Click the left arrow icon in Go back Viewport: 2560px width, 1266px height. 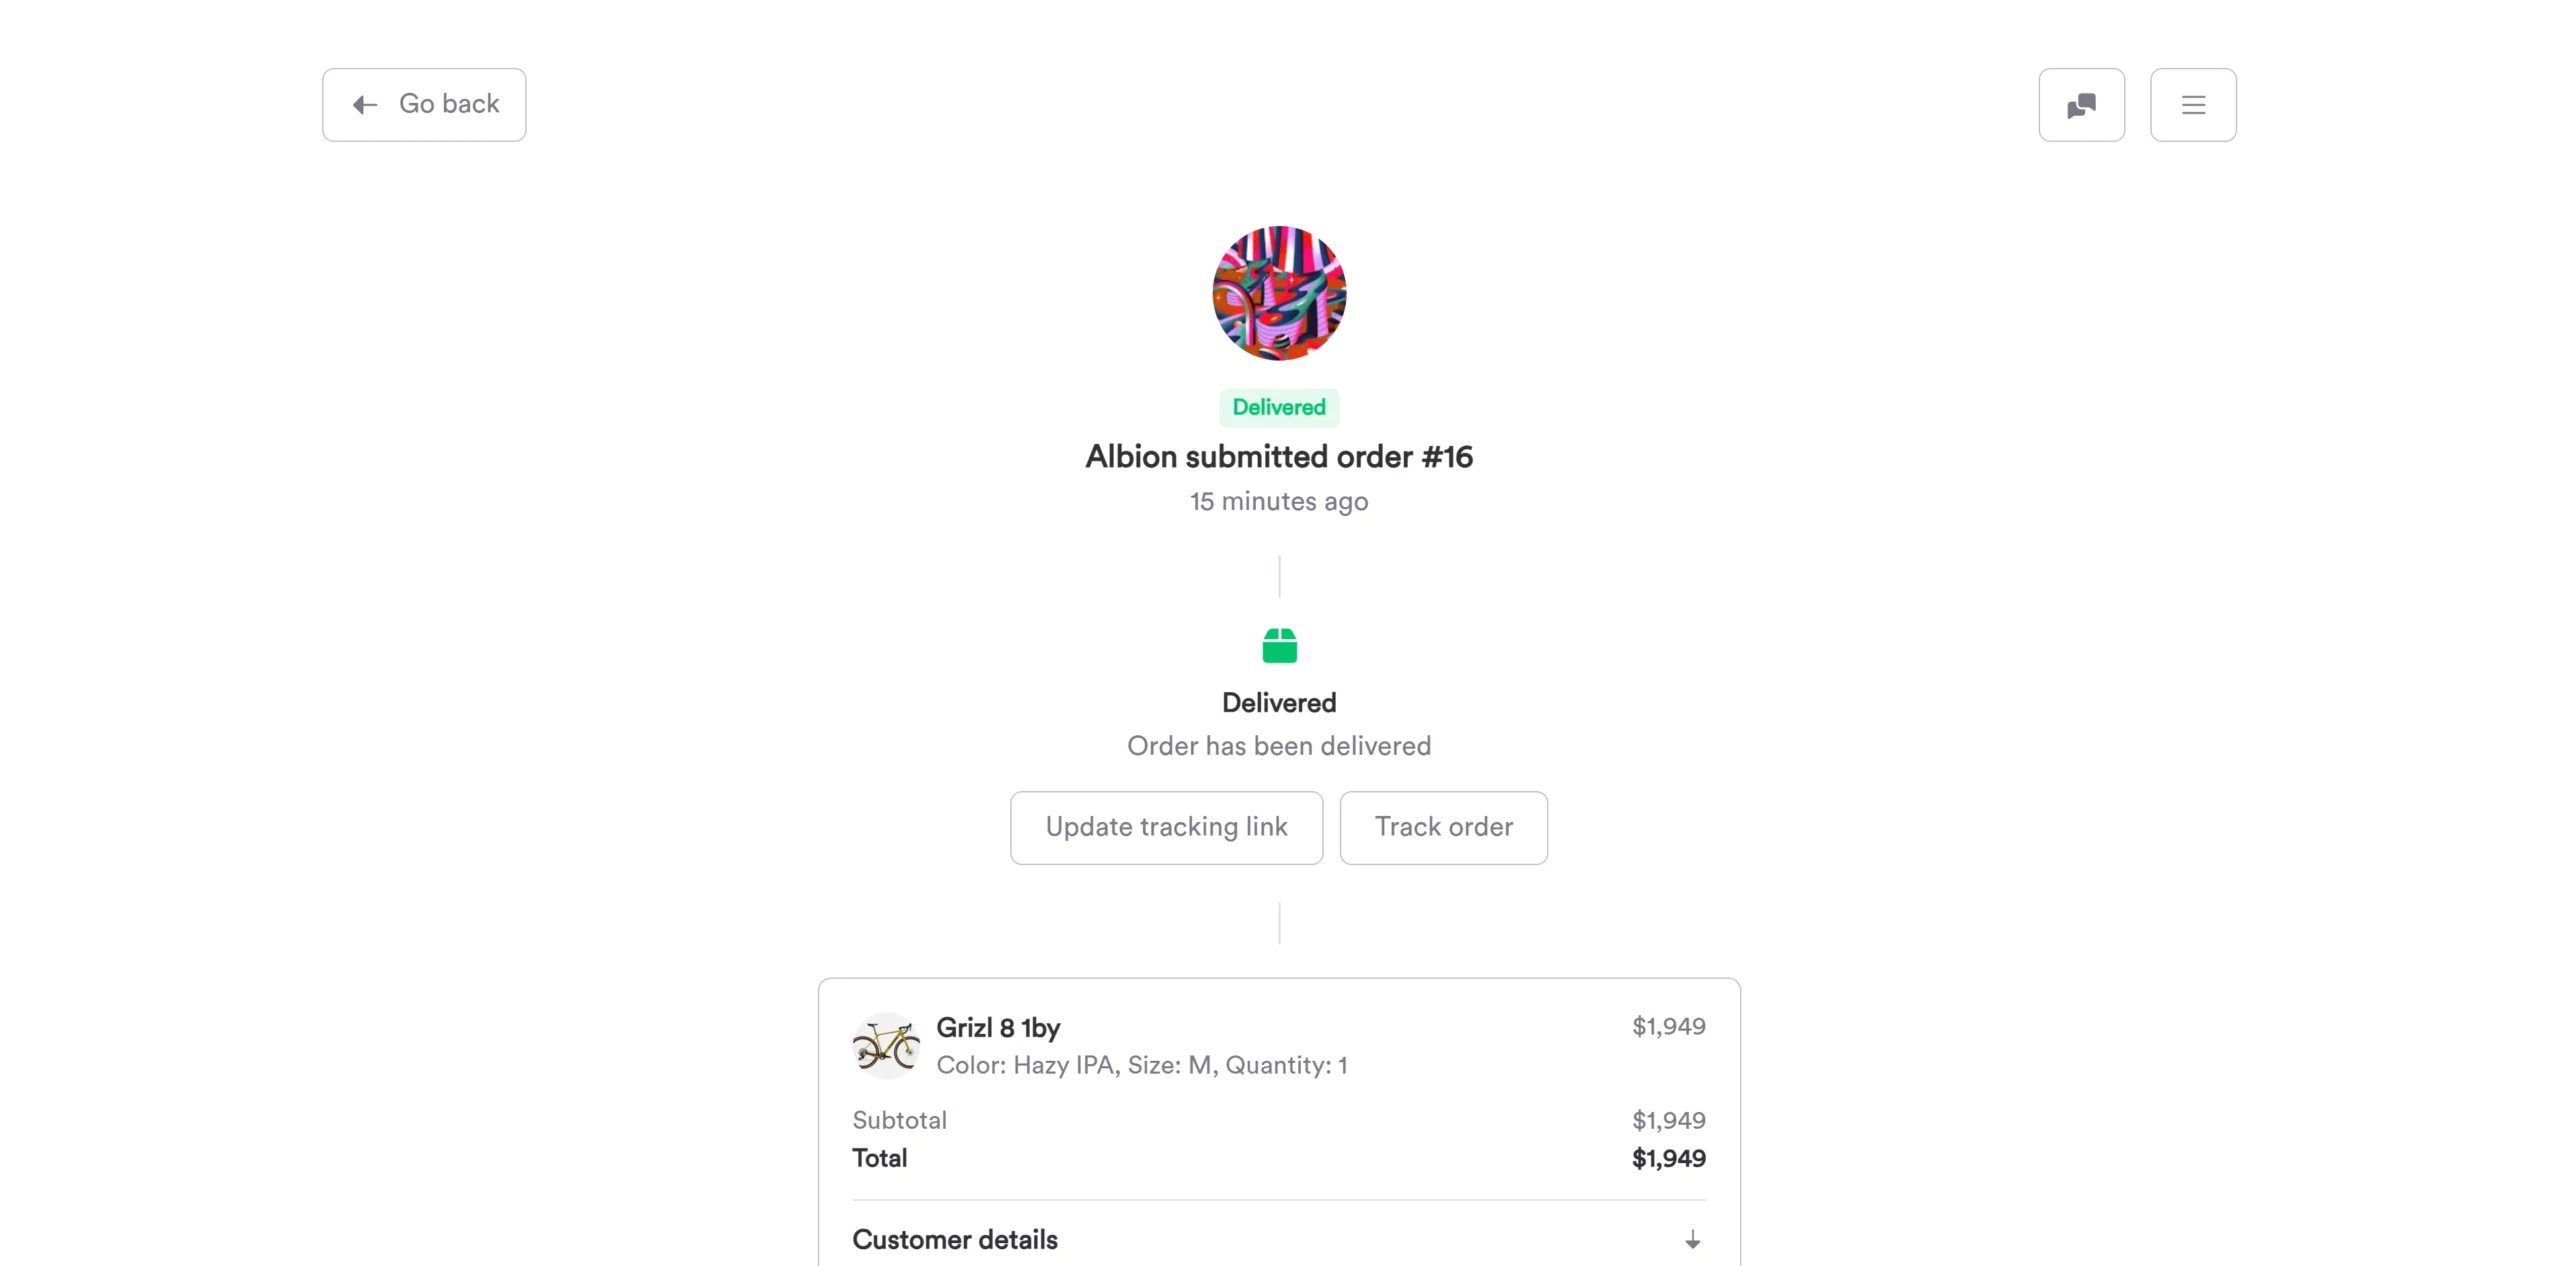pyautogui.click(x=365, y=105)
